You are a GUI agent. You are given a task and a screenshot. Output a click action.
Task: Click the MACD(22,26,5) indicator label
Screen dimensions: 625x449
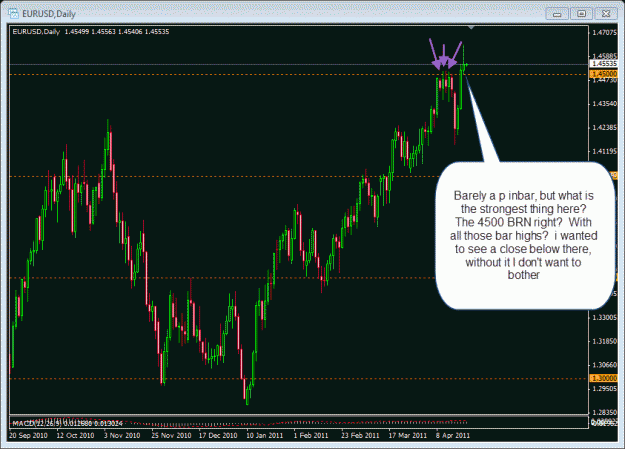click(x=39, y=423)
